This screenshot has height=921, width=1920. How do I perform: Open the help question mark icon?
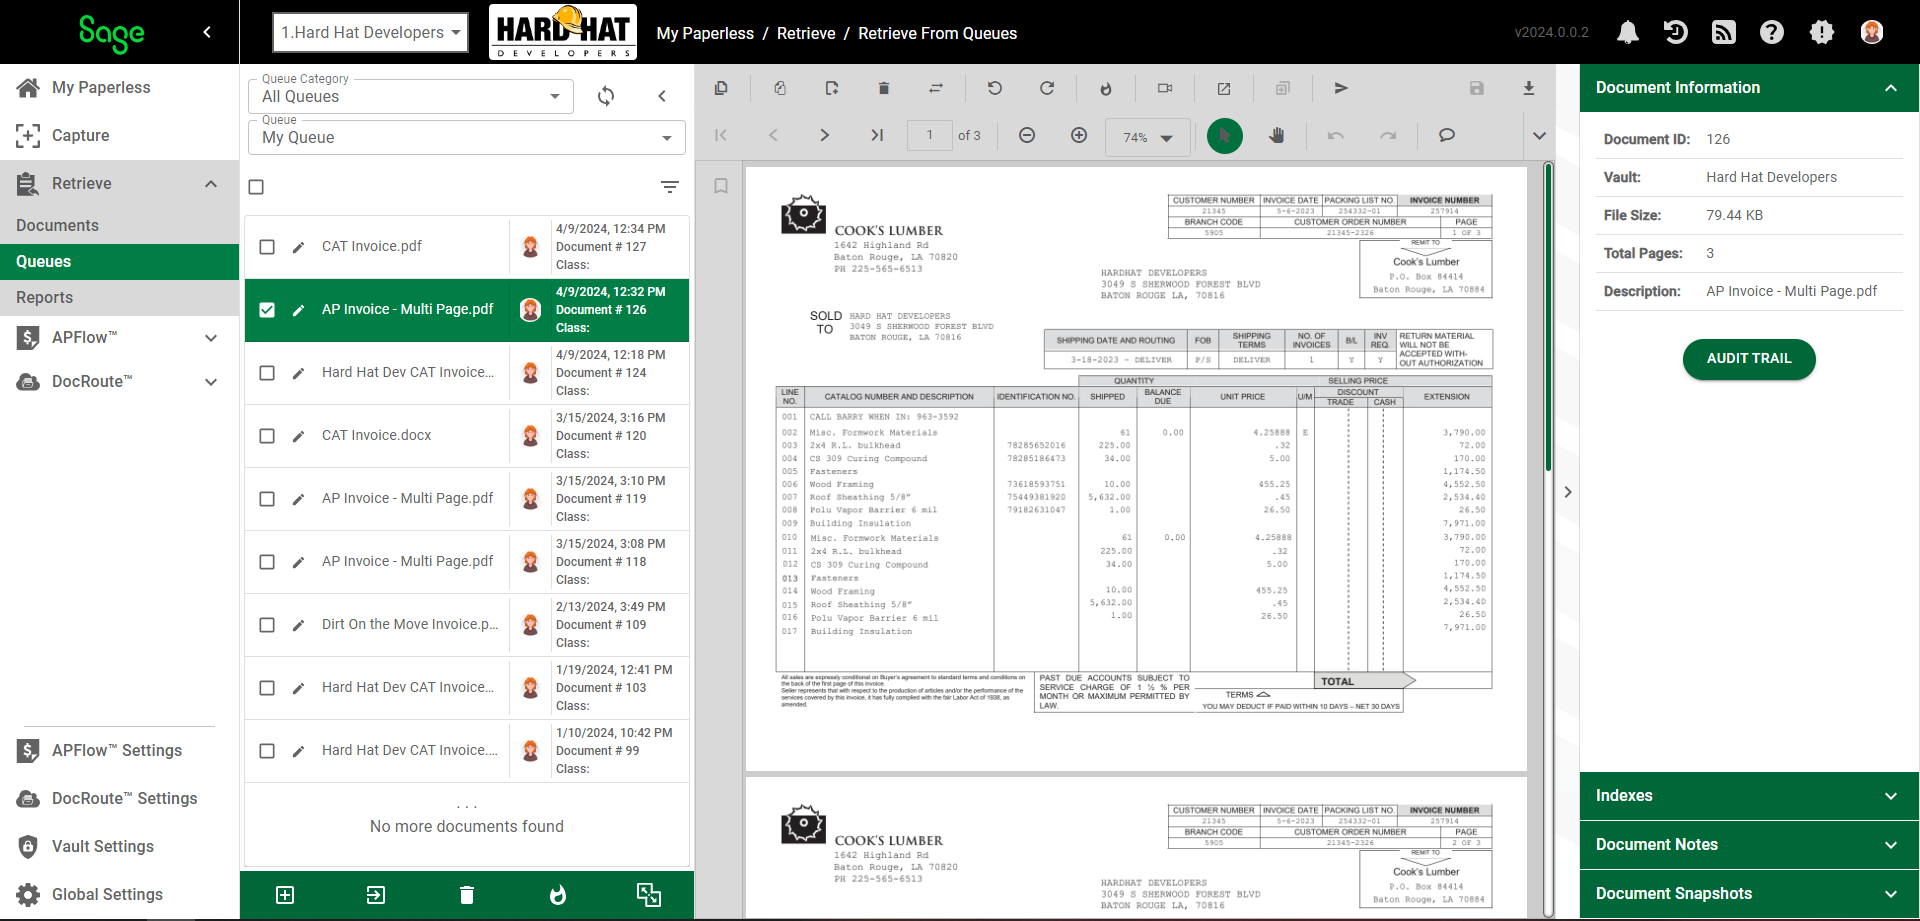tap(1772, 33)
